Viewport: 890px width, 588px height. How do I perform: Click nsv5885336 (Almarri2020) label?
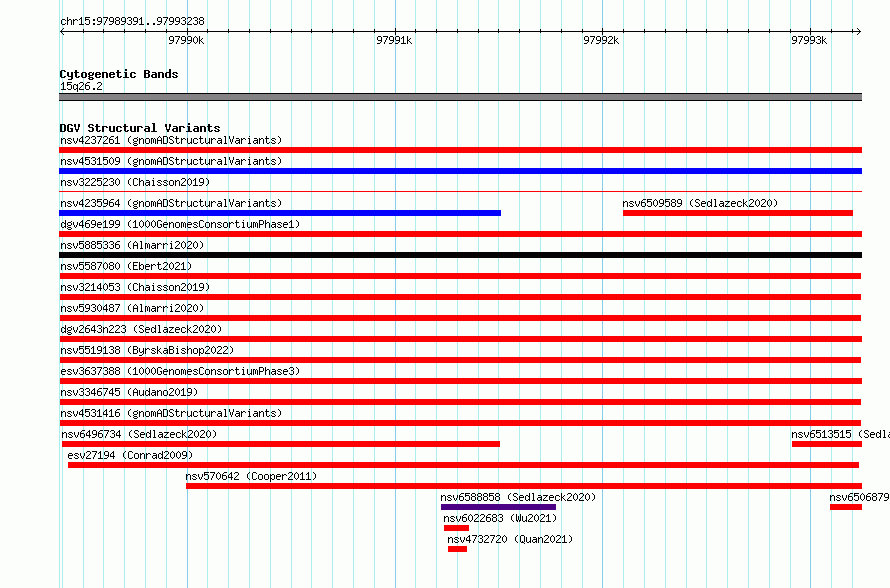pyautogui.click(x=132, y=245)
